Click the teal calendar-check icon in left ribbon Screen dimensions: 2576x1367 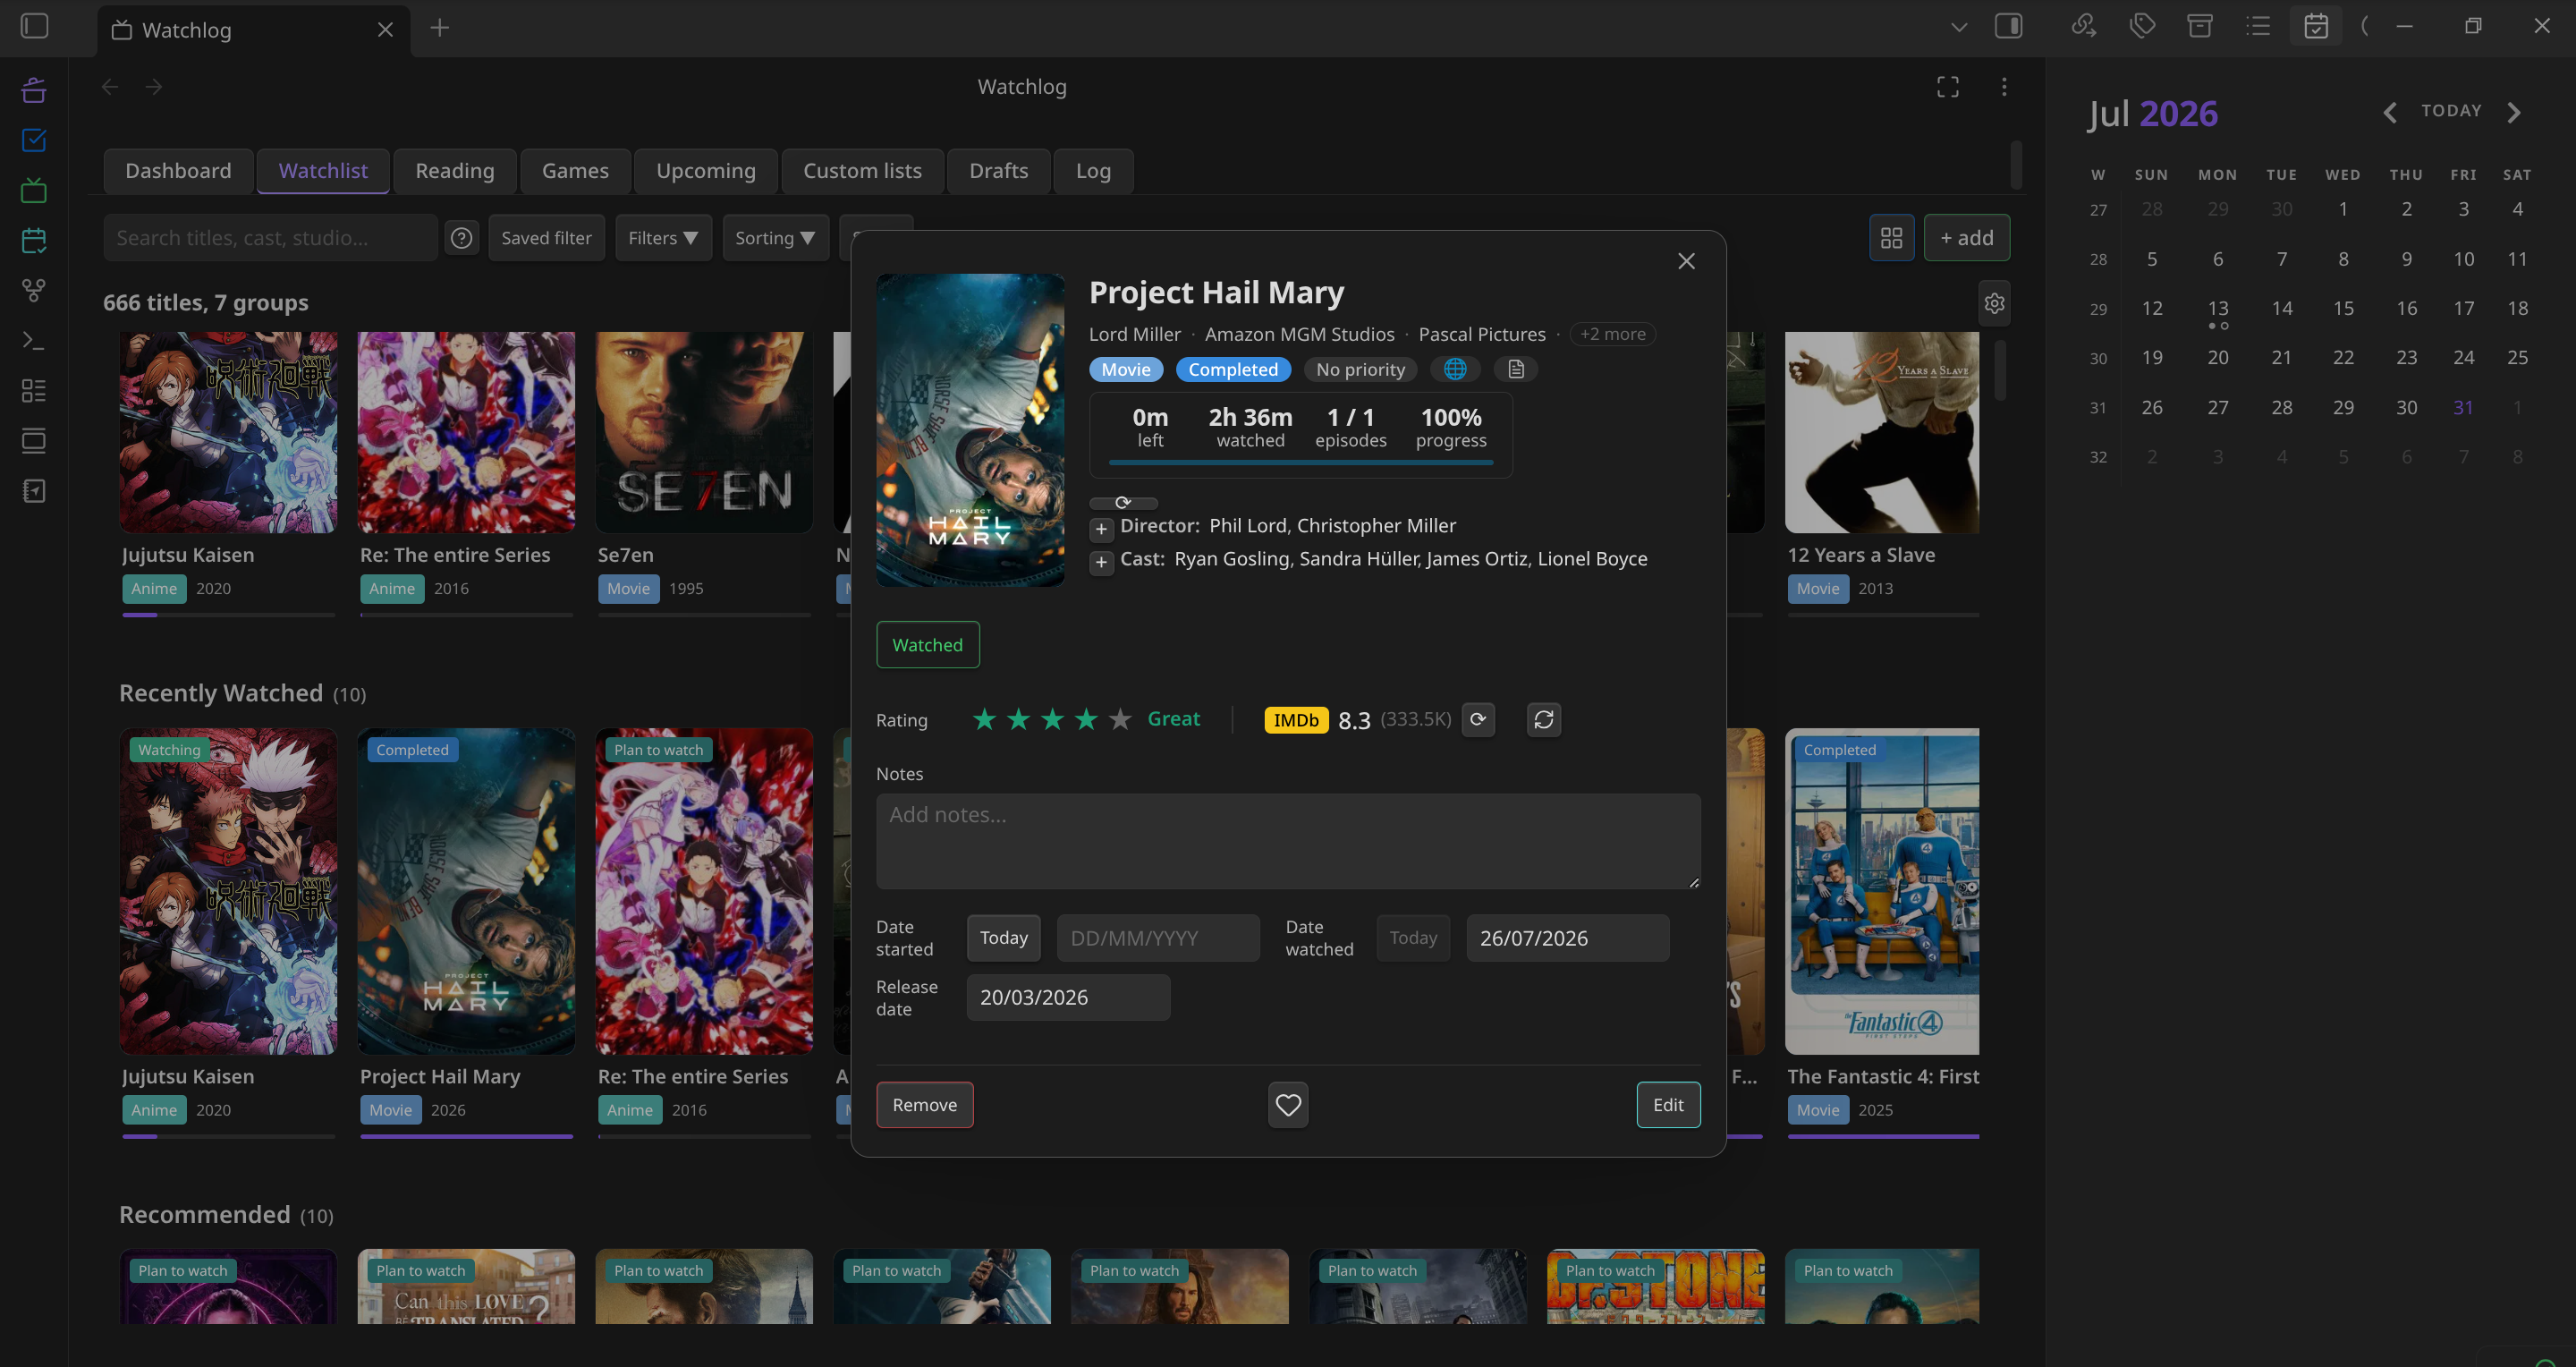tap(34, 240)
